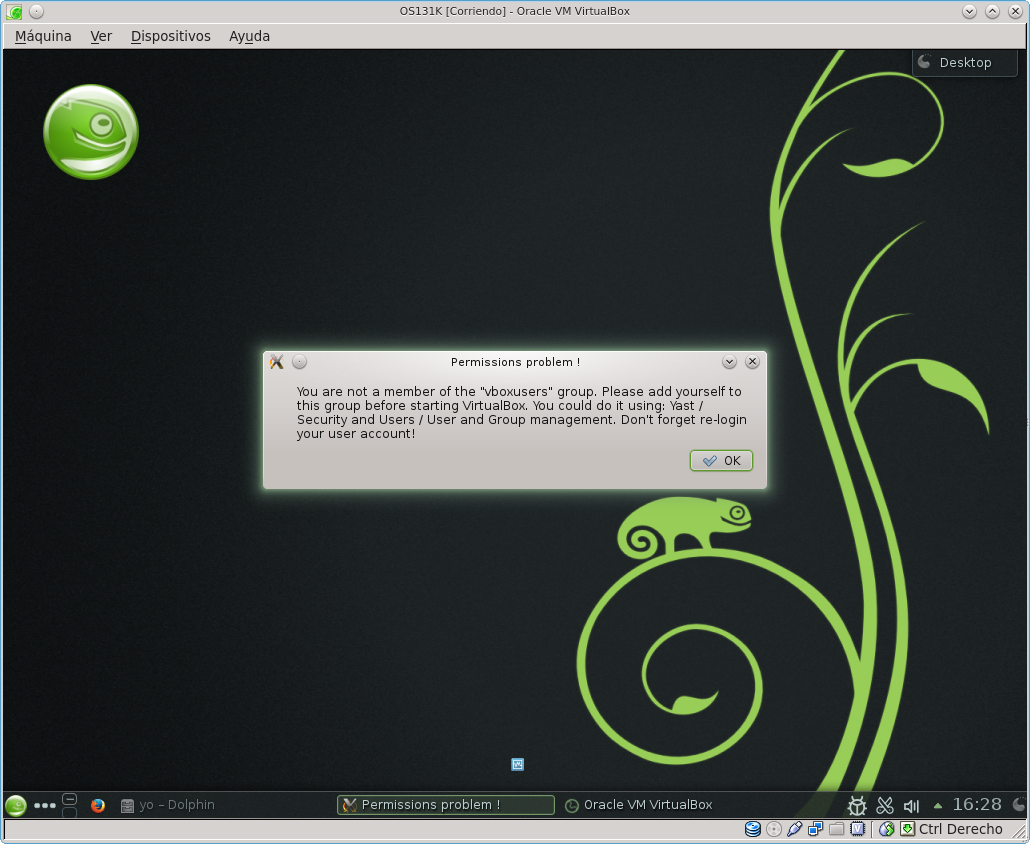
Task: Click the 16:28 clock in the panel
Action: [977, 805]
